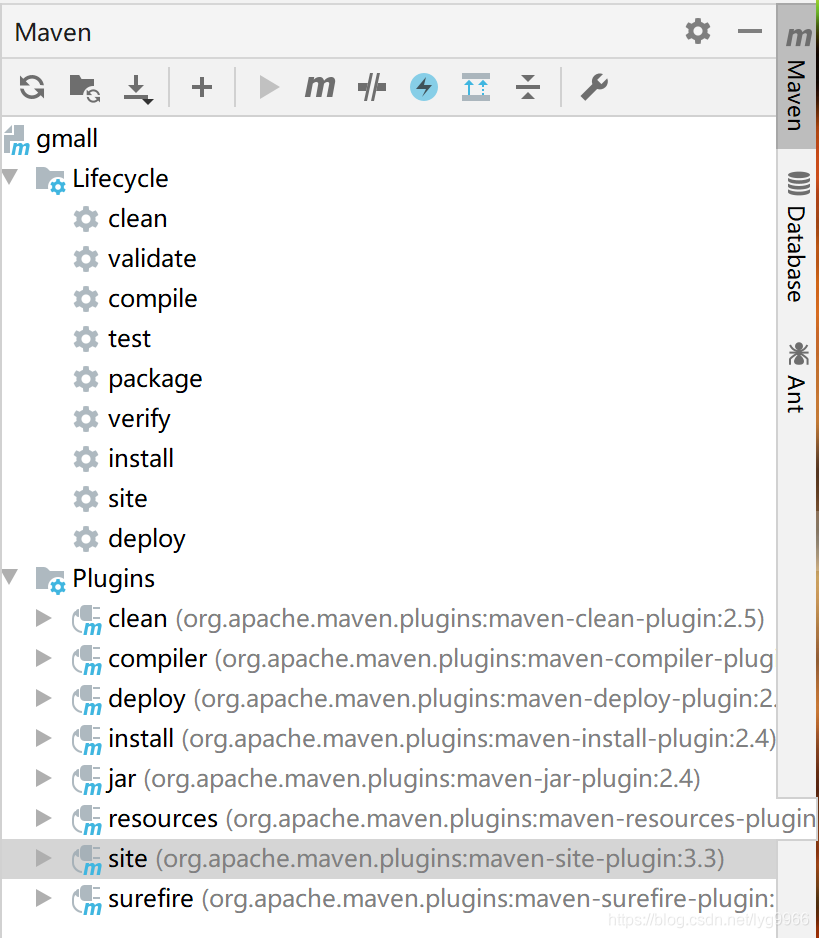Open Ant side tab
The image size is (819, 938).
(x=797, y=377)
